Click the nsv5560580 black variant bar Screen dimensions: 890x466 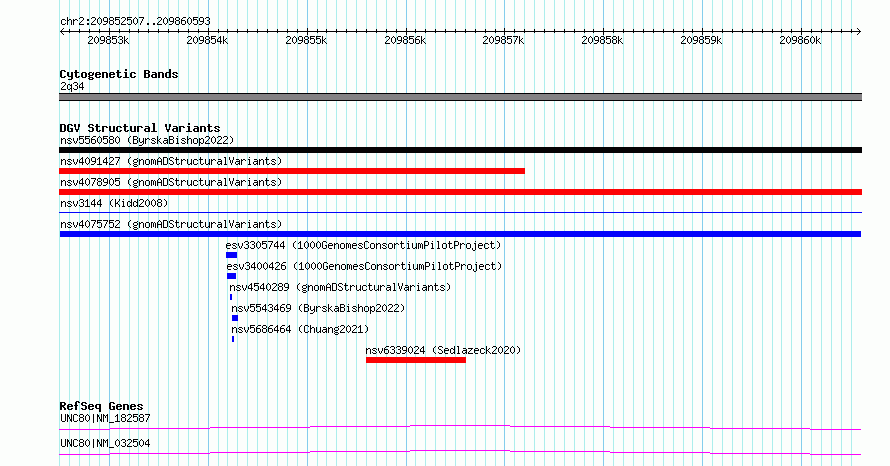tap(460, 150)
